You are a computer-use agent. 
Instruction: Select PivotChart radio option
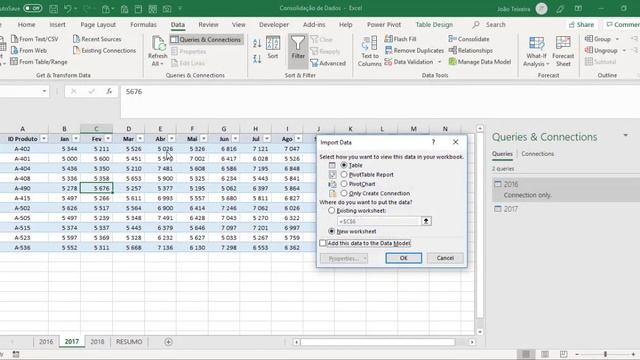344,184
